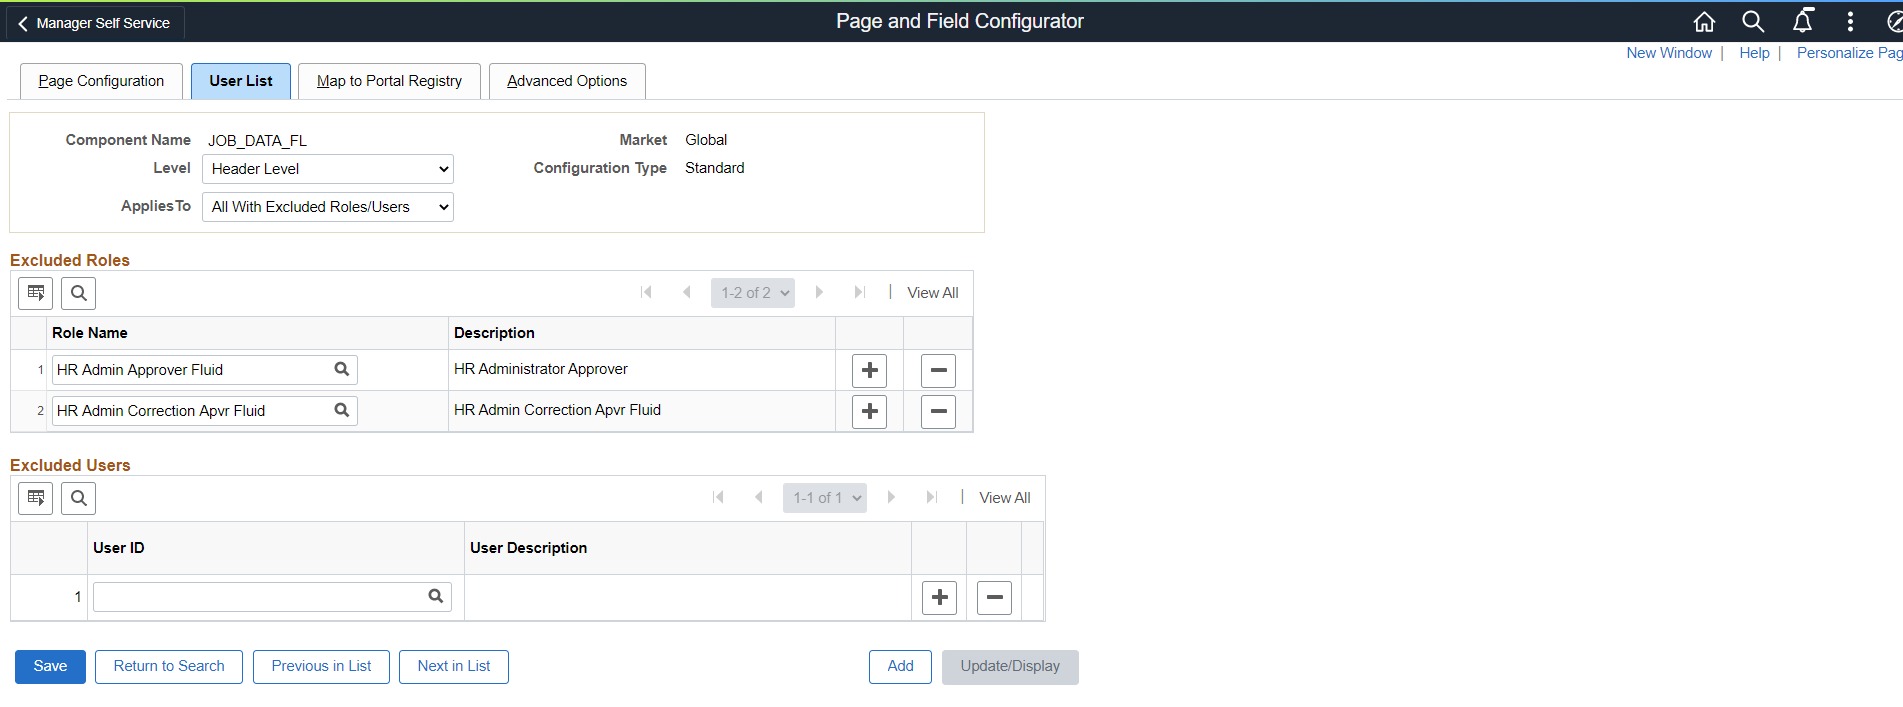The image size is (1903, 707).
Task: Go to next row in Excluded Users
Action: click(891, 497)
